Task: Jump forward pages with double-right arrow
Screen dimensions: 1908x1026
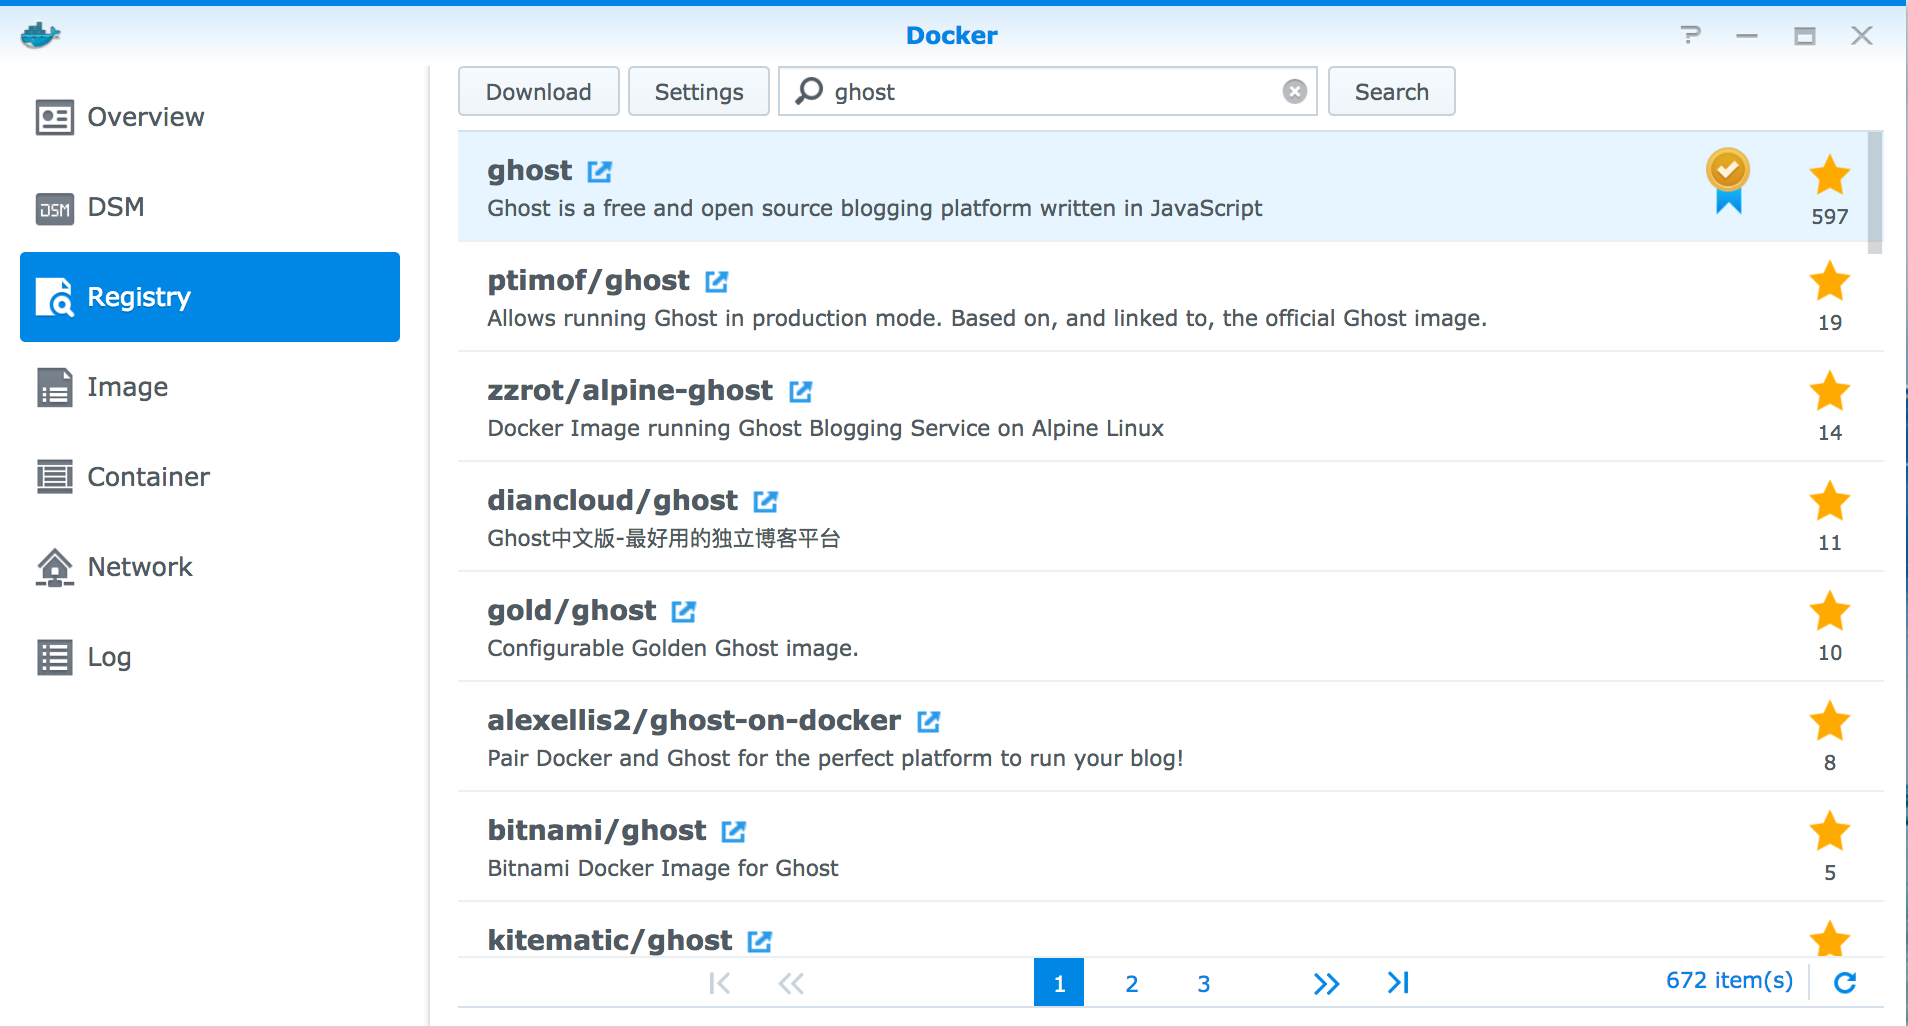Action: pos(1326,983)
